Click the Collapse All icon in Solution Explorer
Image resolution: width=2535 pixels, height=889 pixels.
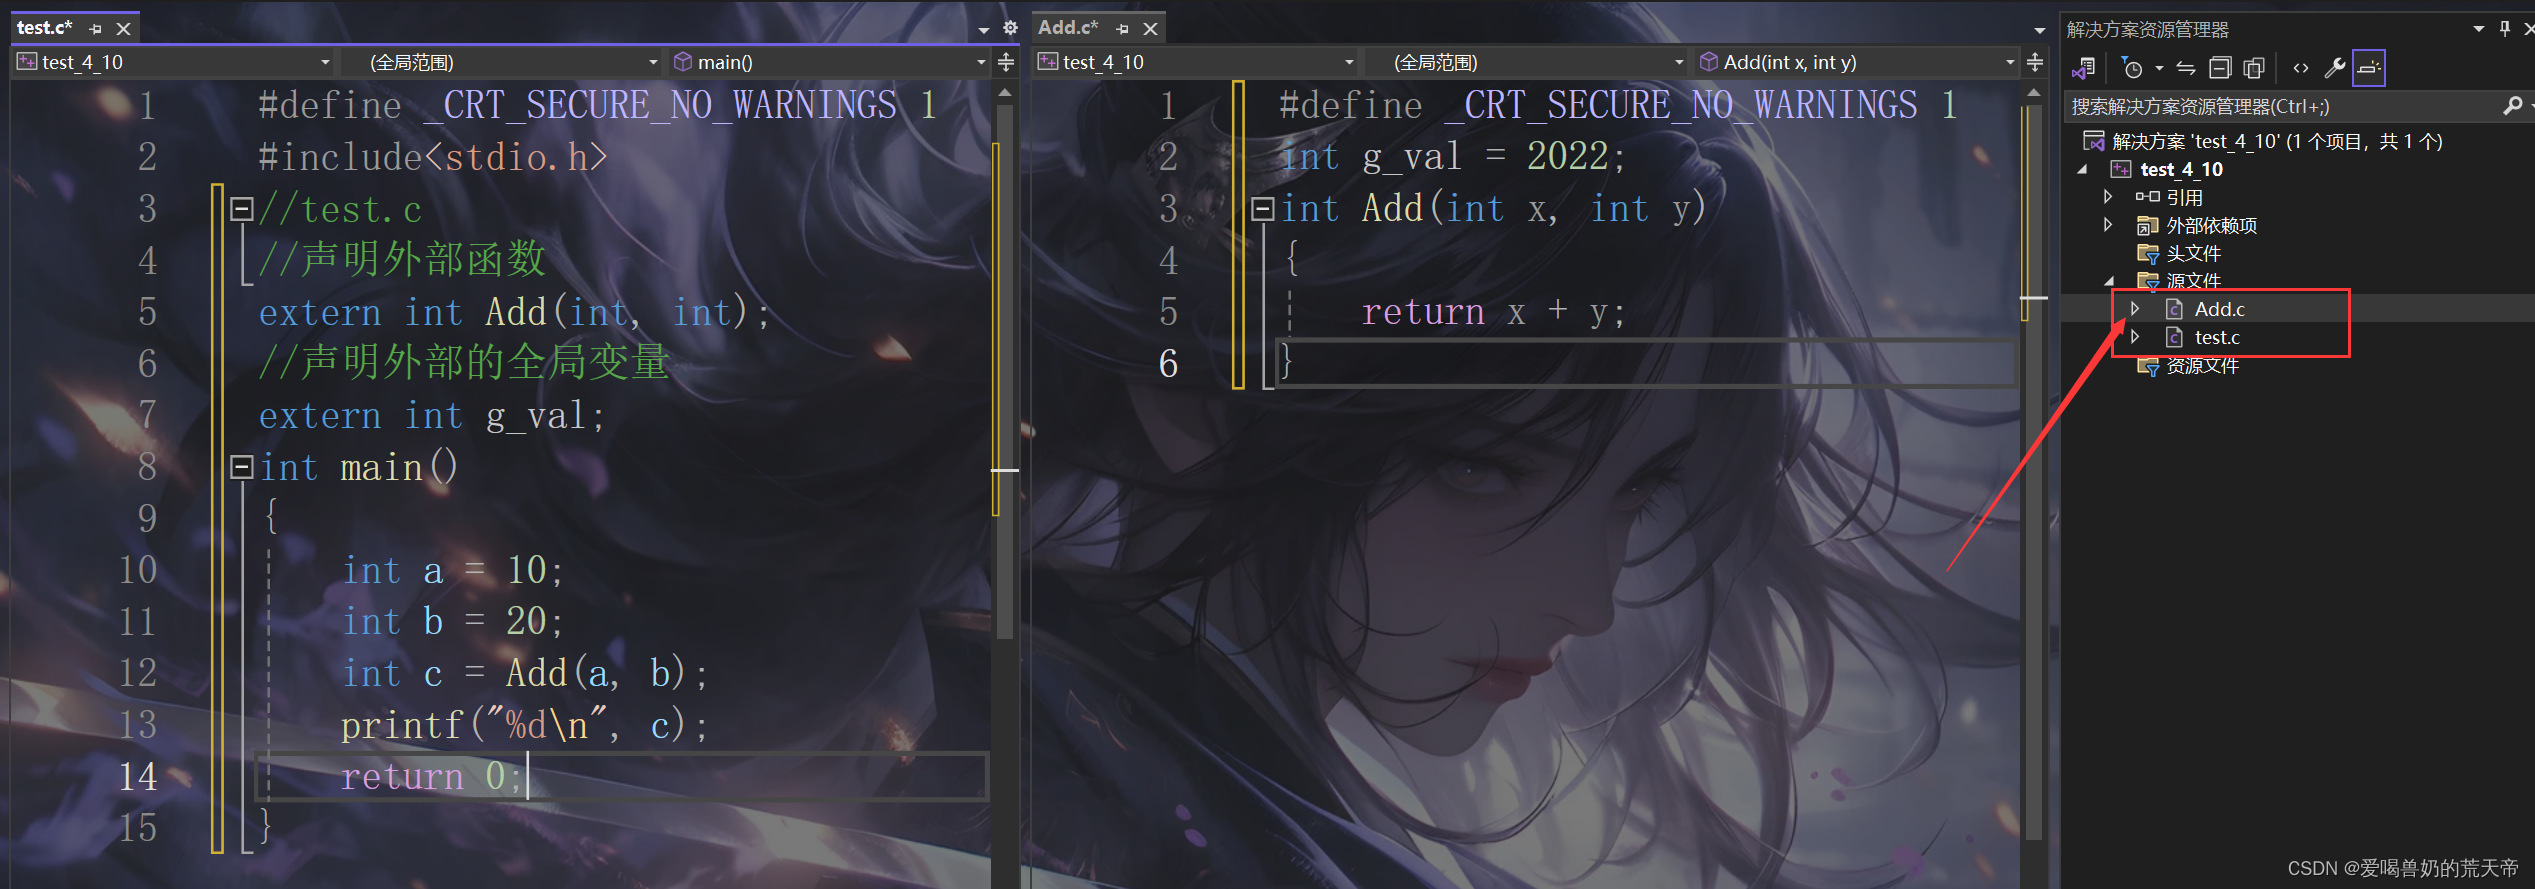(2220, 68)
